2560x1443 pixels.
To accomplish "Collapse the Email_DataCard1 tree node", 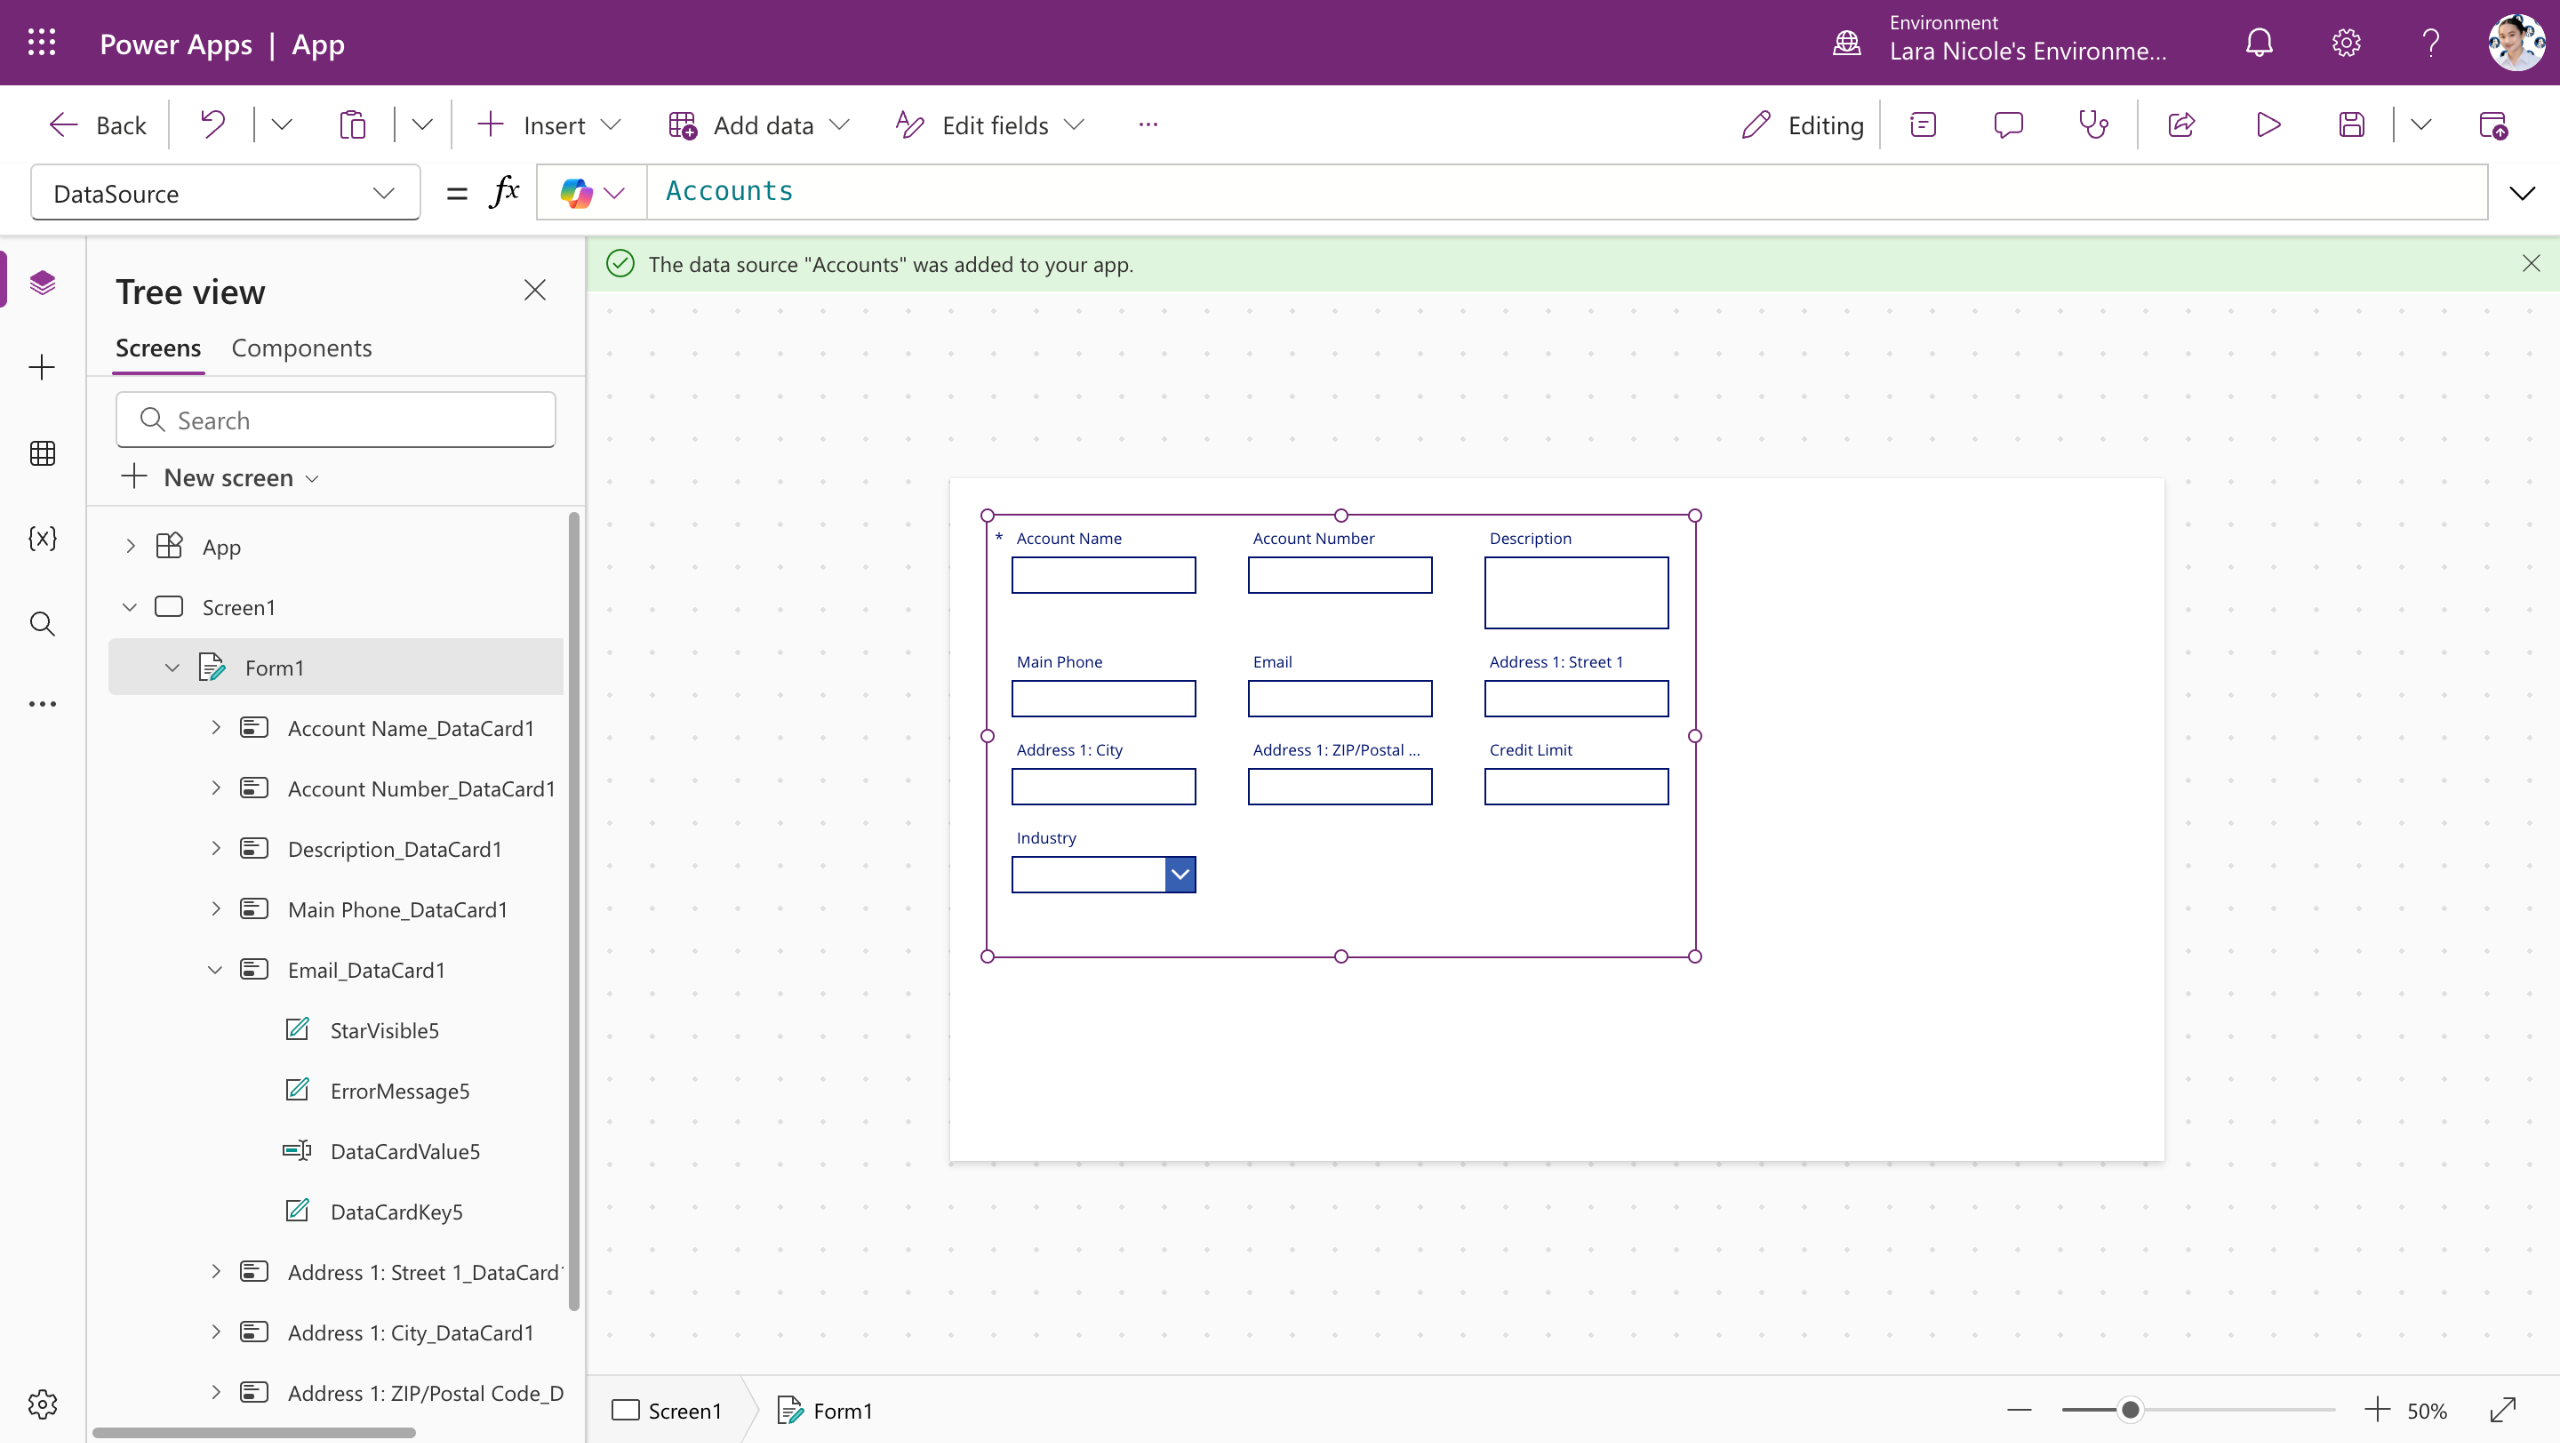I will pyautogui.click(x=215, y=970).
